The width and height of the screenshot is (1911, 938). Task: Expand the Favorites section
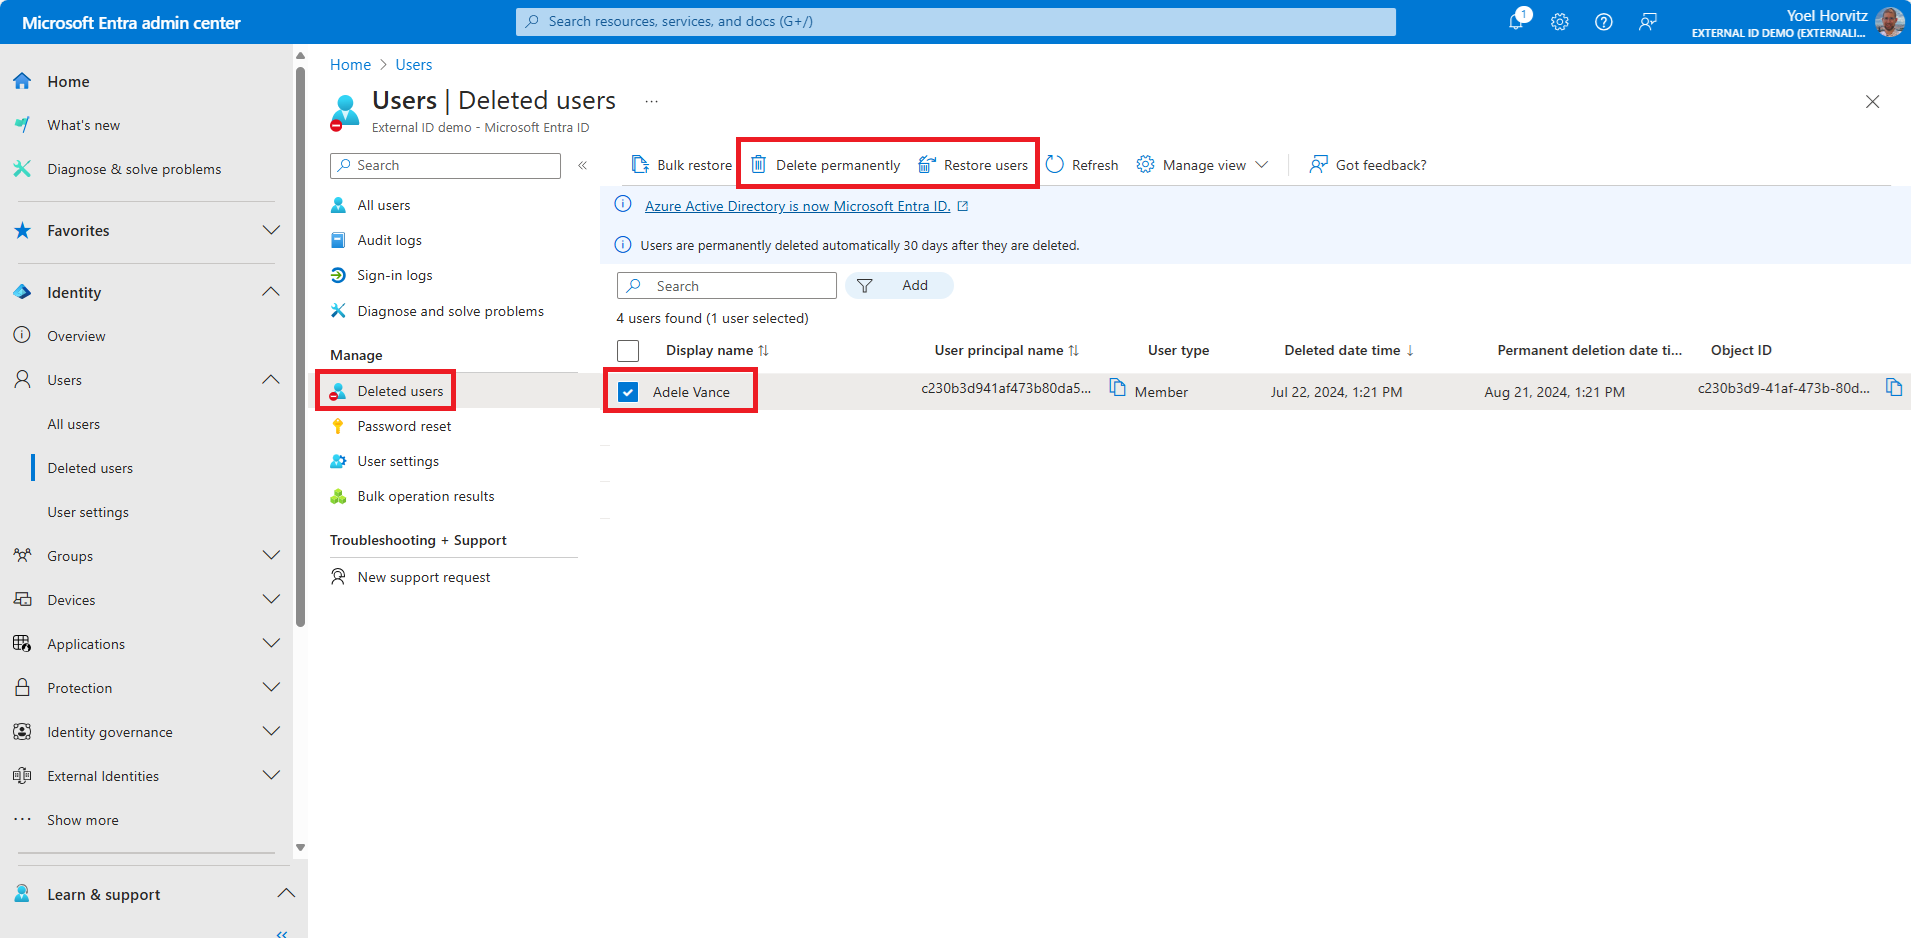tap(270, 231)
